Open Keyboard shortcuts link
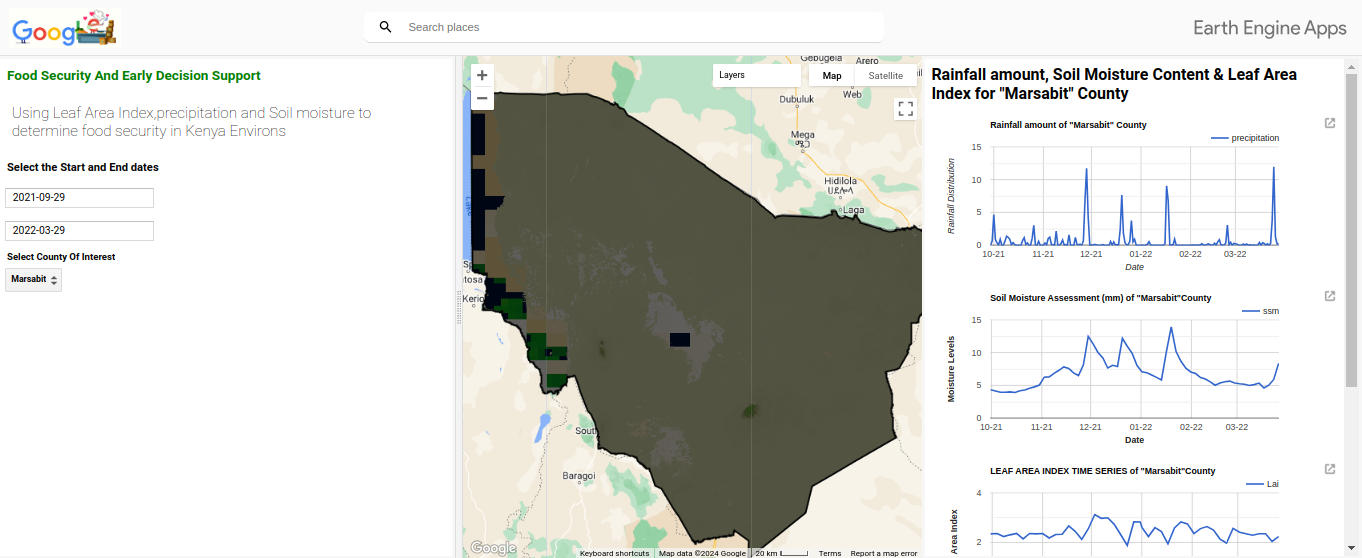 tap(614, 553)
